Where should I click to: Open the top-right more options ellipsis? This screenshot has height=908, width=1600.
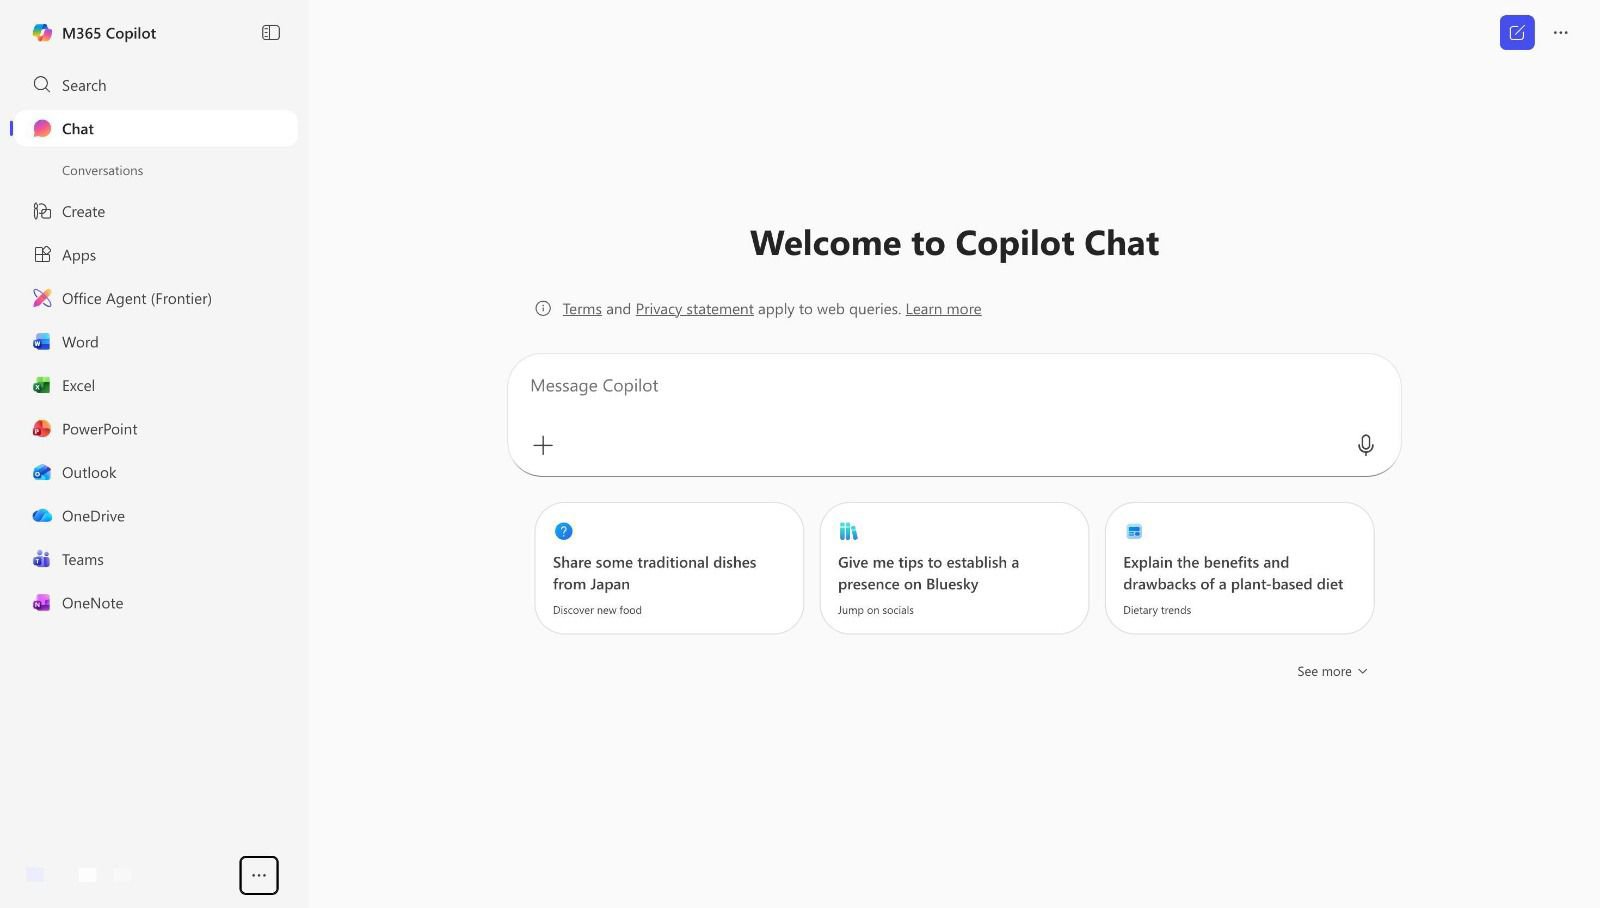(1560, 33)
